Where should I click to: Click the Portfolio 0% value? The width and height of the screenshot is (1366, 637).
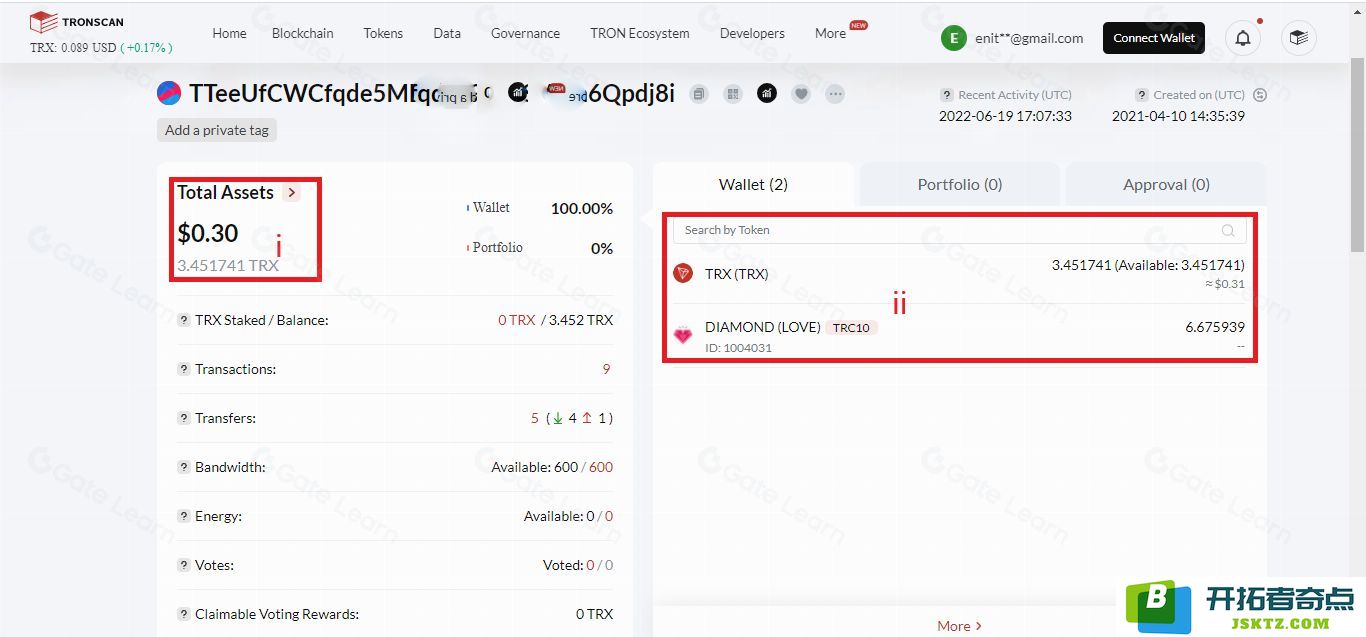[602, 248]
